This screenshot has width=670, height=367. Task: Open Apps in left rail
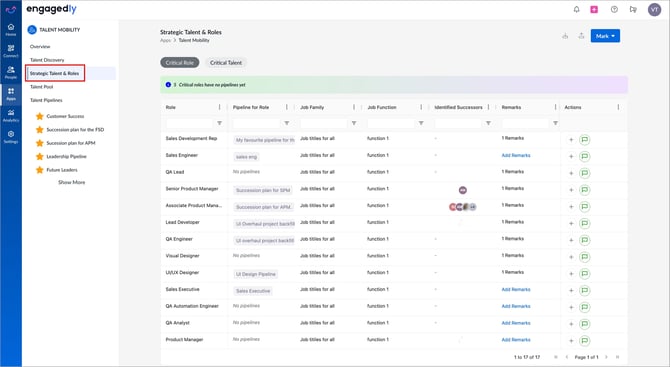11,94
